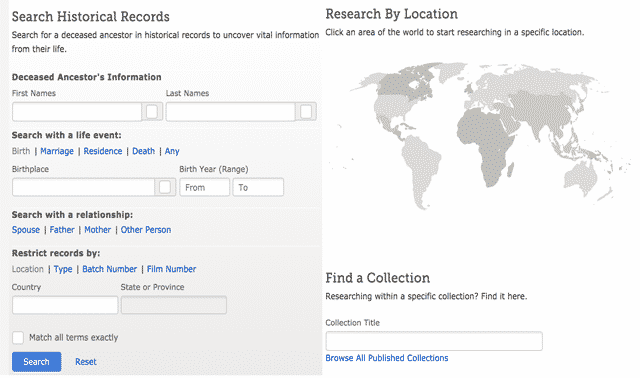Click the Reset link
Screen dimensions: 640x378
(x=86, y=362)
